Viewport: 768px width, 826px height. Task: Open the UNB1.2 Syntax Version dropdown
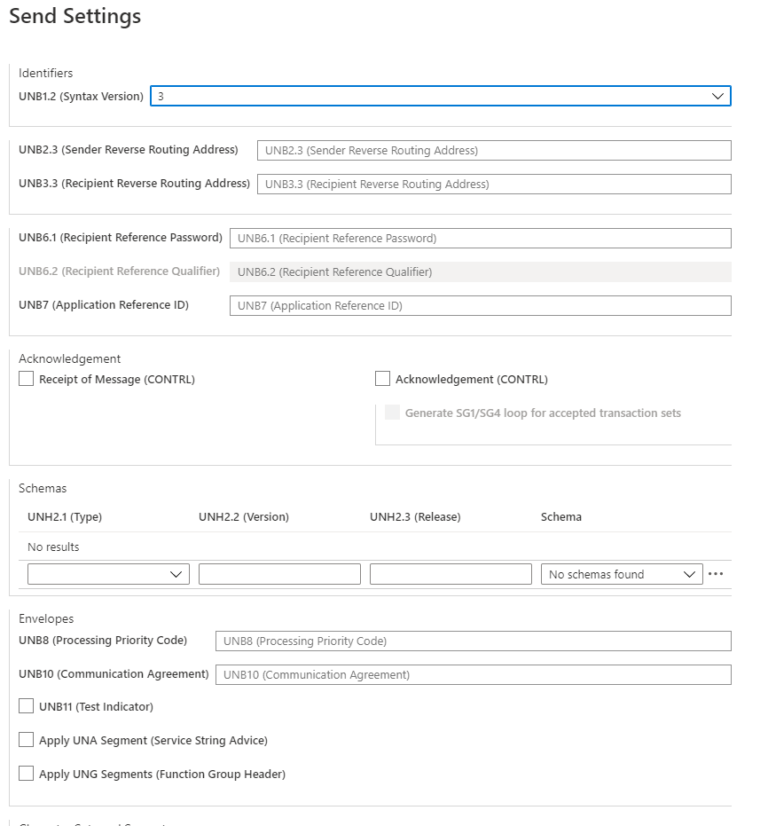[x=717, y=96]
